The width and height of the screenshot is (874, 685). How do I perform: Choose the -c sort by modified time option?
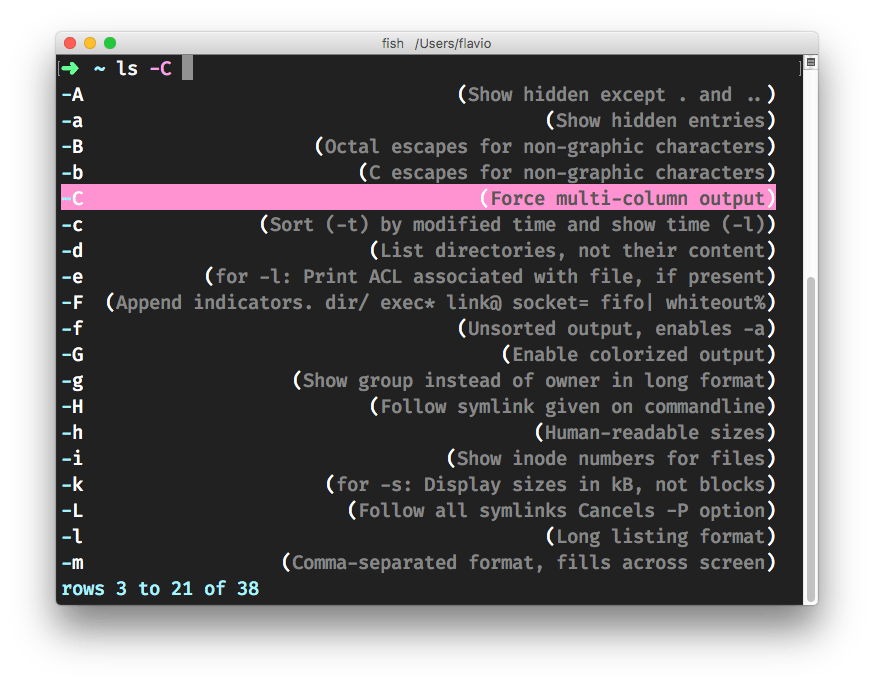pos(418,224)
